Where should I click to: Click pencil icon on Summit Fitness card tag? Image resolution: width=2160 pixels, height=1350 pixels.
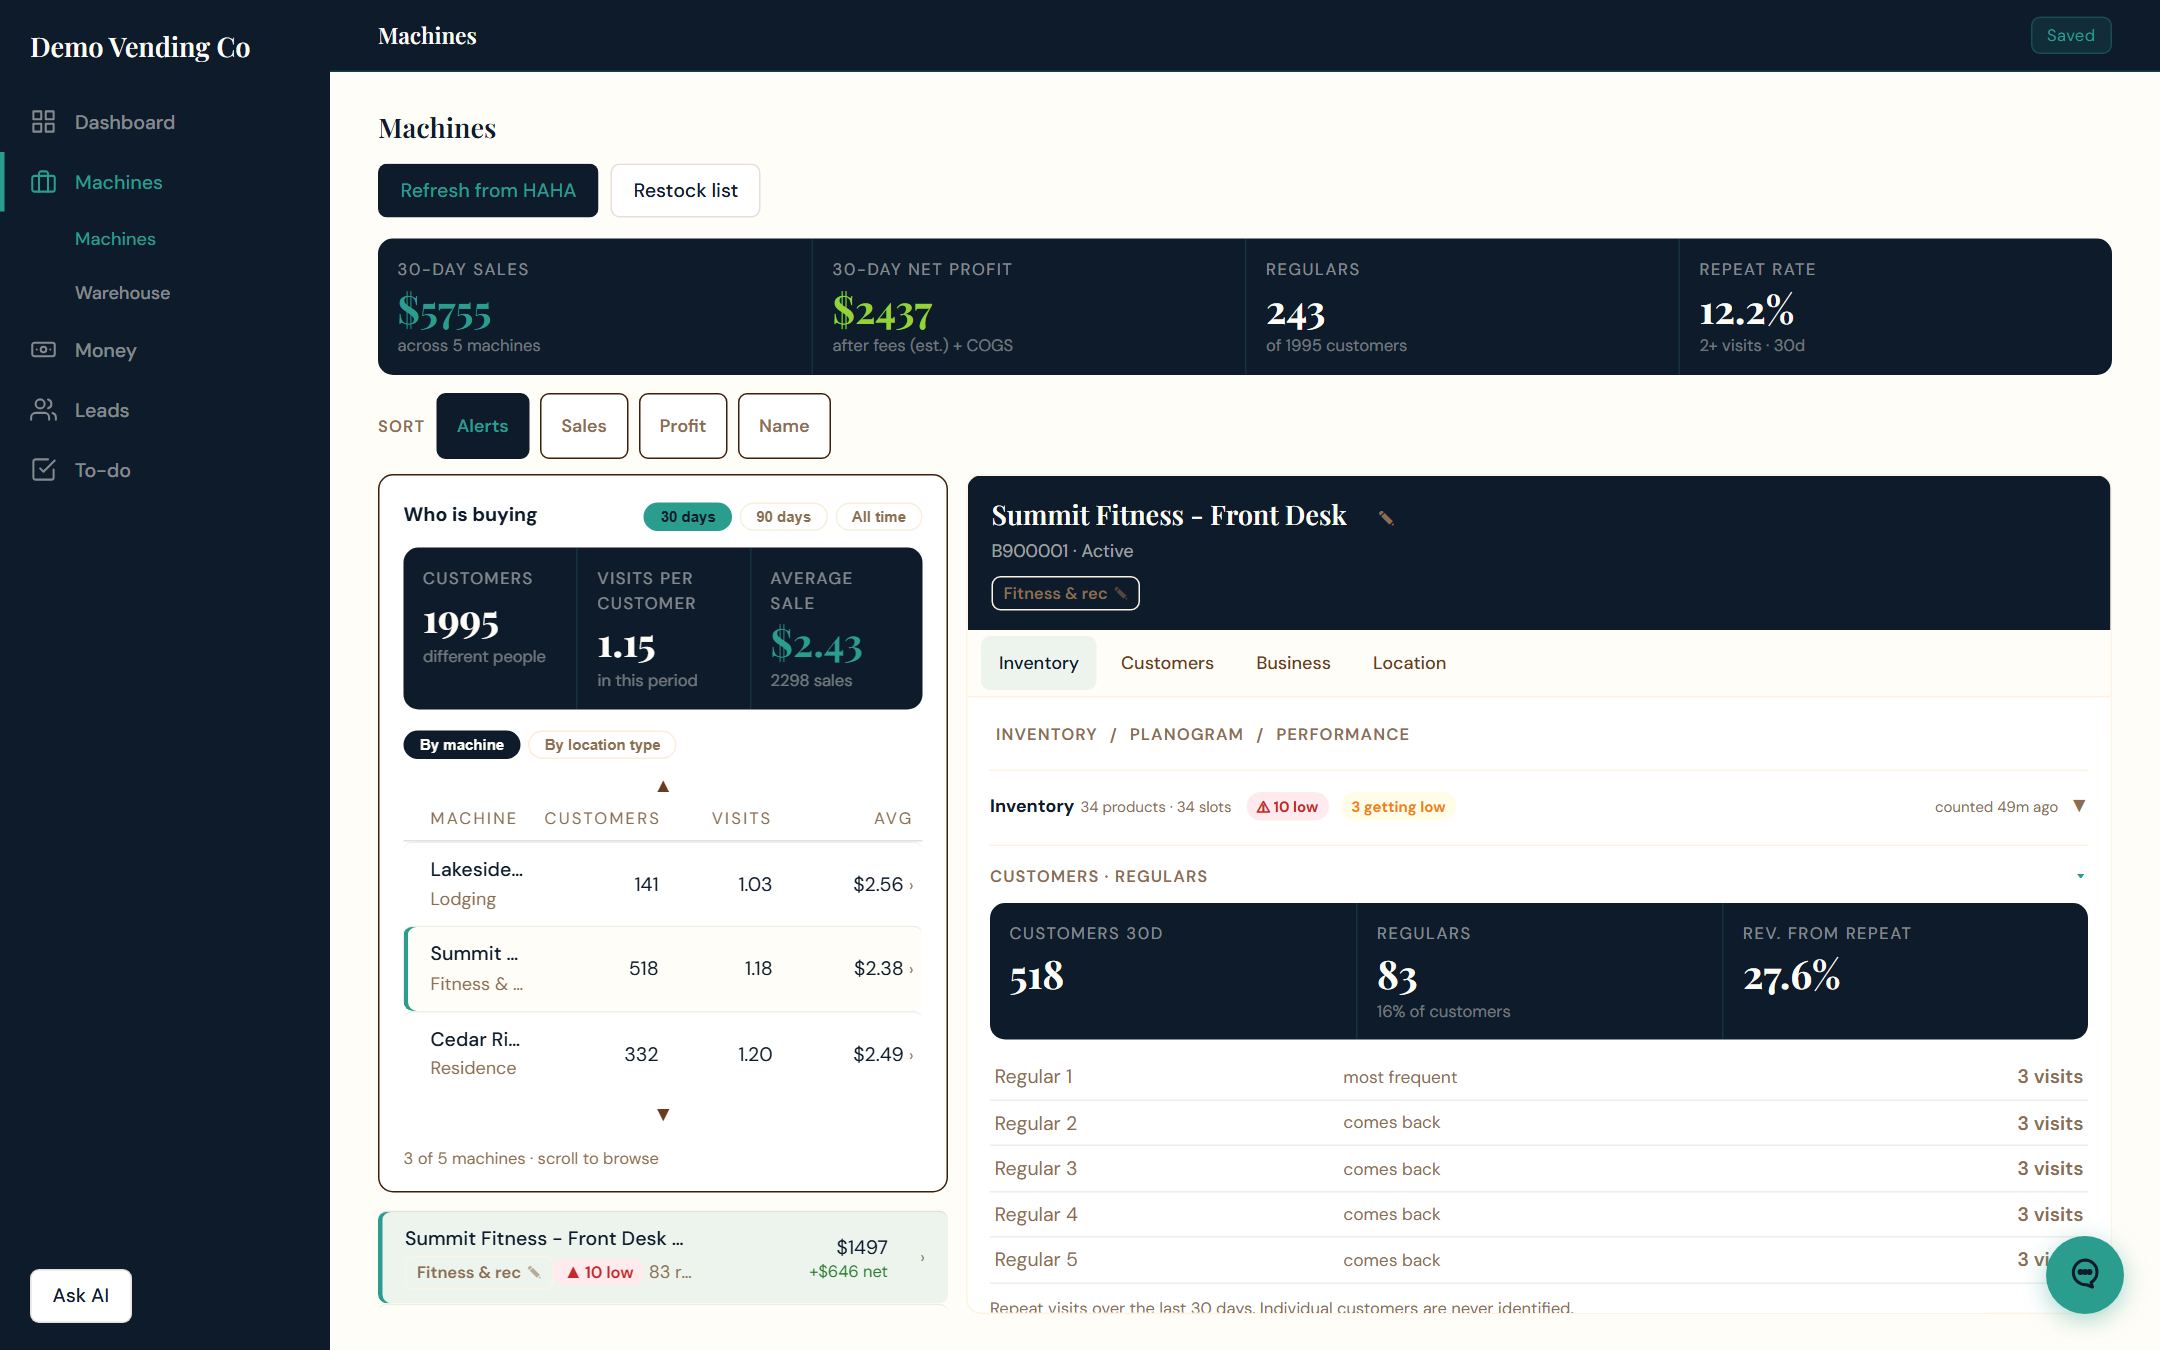pyautogui.click(x=534, y=1272)
